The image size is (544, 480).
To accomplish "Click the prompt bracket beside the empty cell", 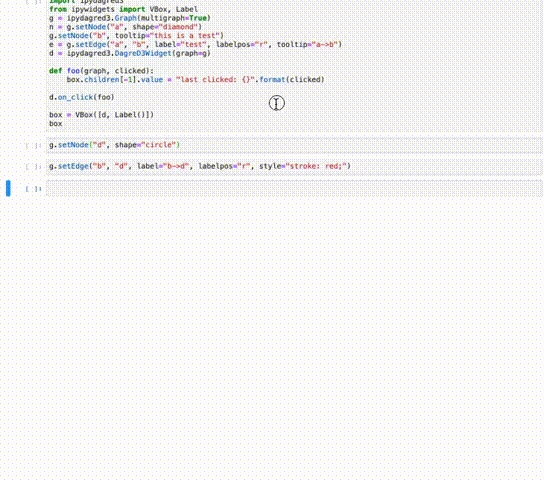I will click(x=33, y=189).
